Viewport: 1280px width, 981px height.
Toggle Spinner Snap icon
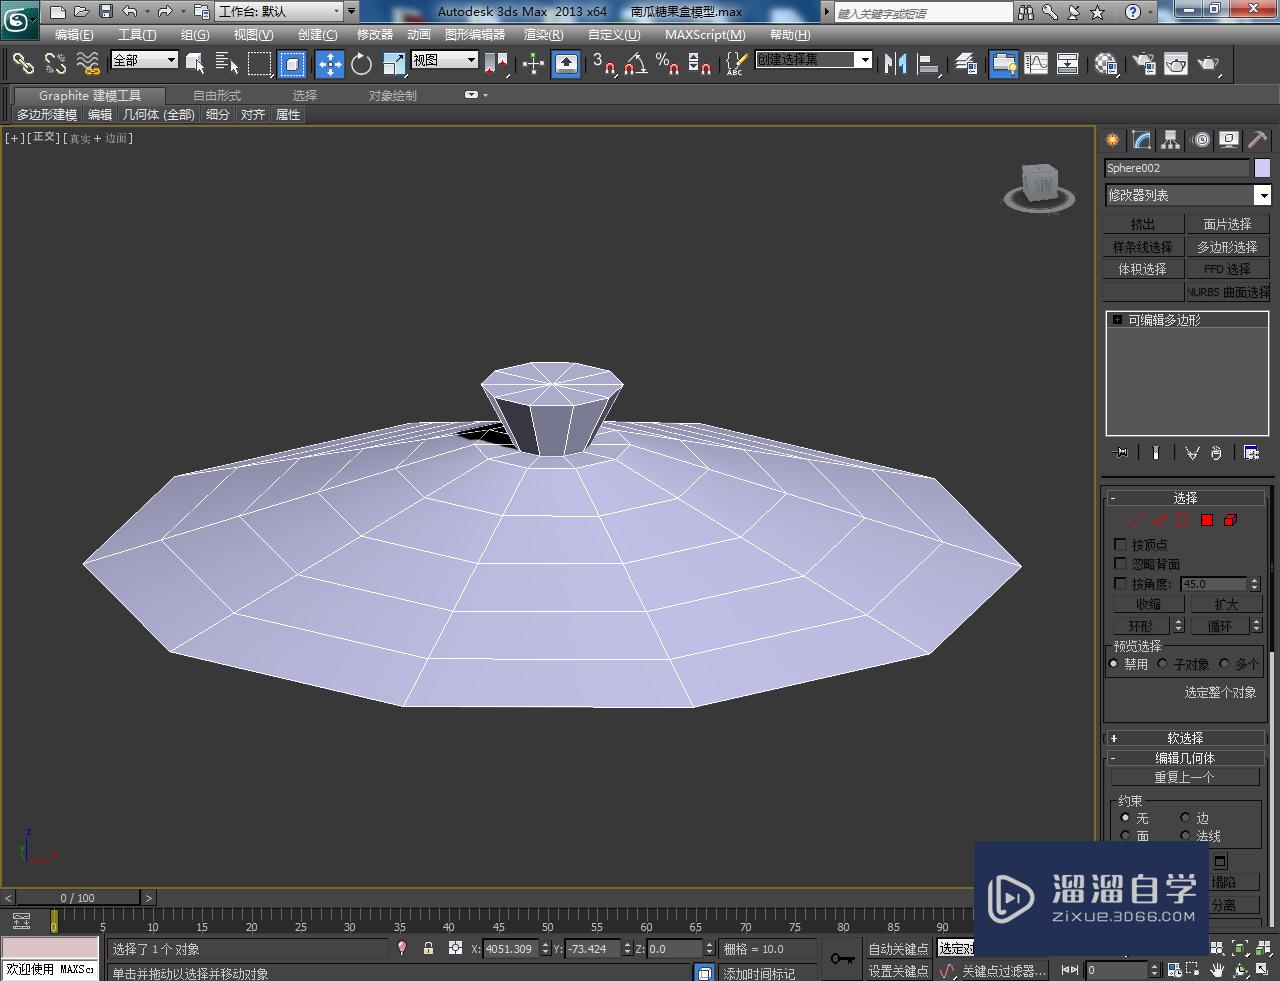[x=701, y=64]
